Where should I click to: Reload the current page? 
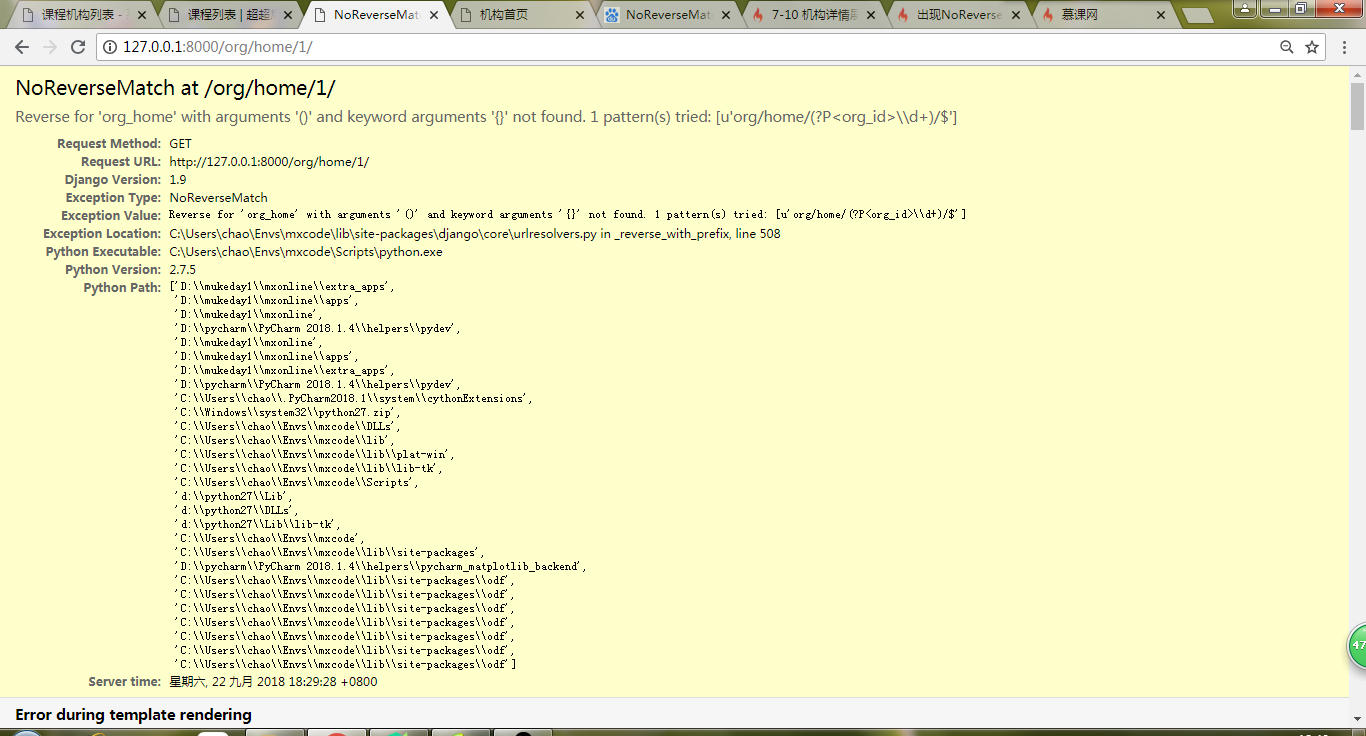[78, 47]
